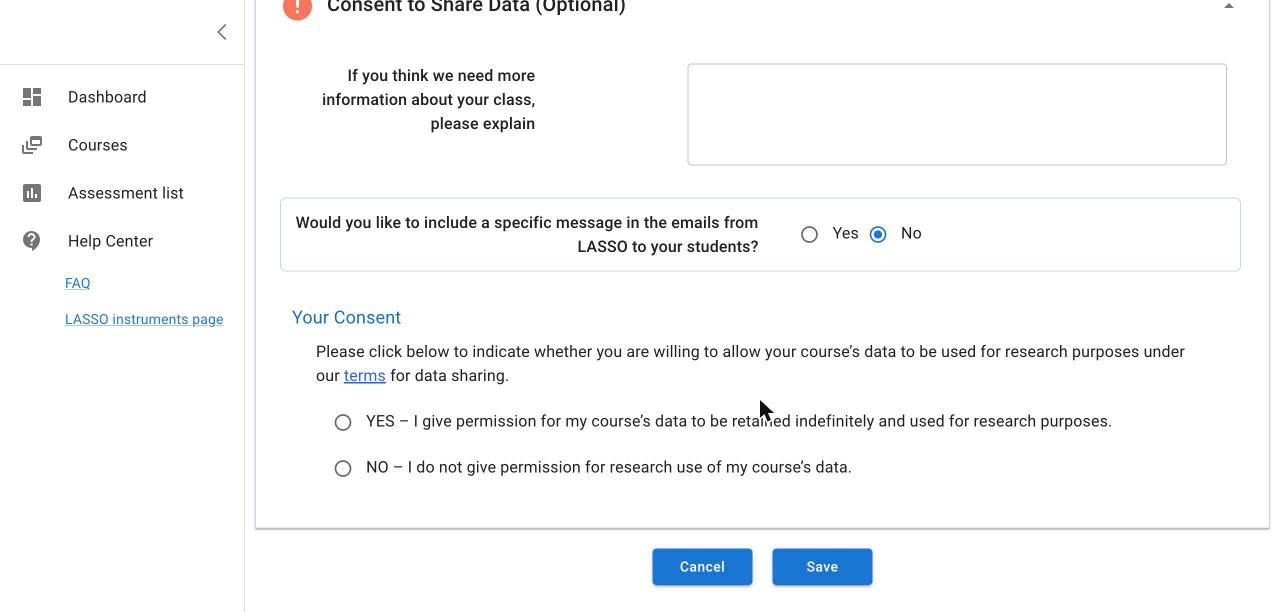The width and height of the screenshot is (1280, 612).
Task: Click the Assessment list chart icon
Action: pyautogui.click(x=32, y=193)
